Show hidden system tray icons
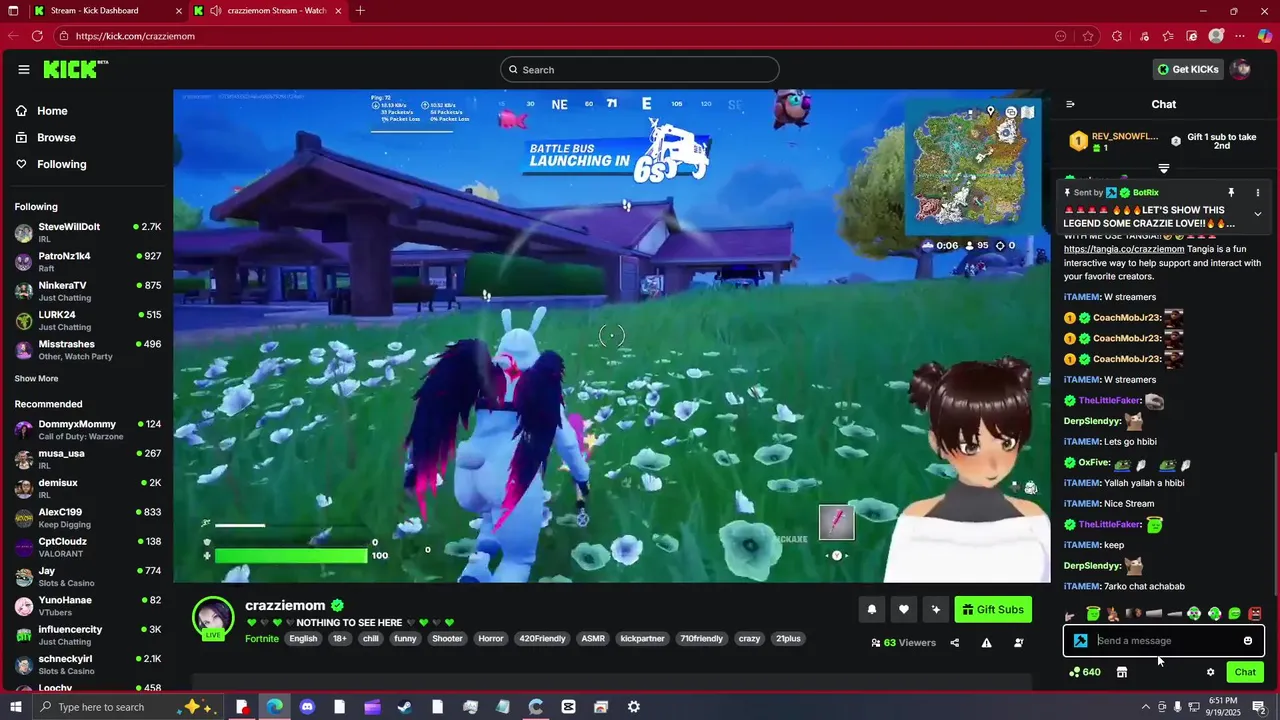1280x720 pixels. click(x=1145, y=707)
